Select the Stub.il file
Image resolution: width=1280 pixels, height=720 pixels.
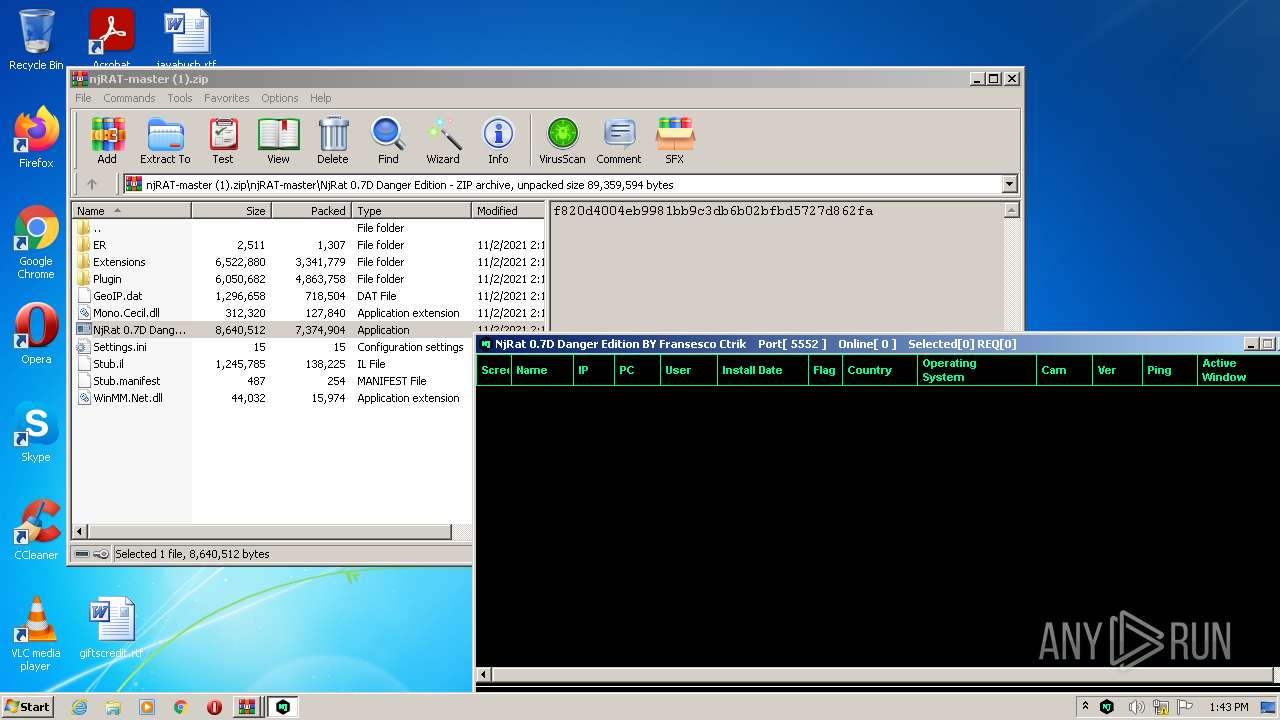coord(272,364)
